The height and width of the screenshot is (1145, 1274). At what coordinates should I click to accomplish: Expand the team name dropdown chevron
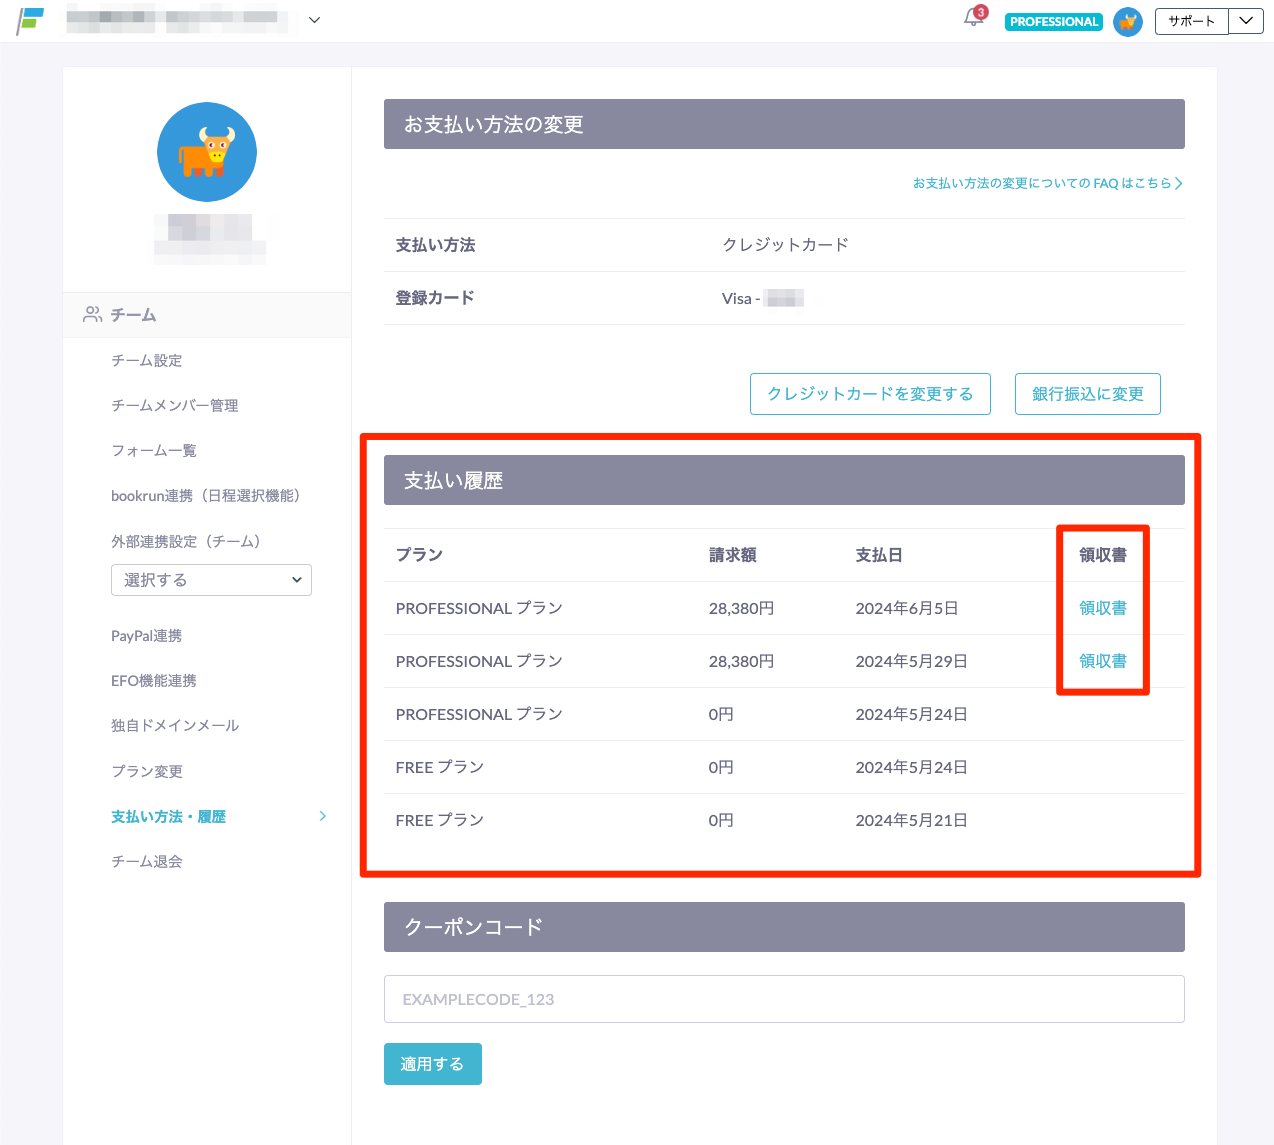coord(314,20)
